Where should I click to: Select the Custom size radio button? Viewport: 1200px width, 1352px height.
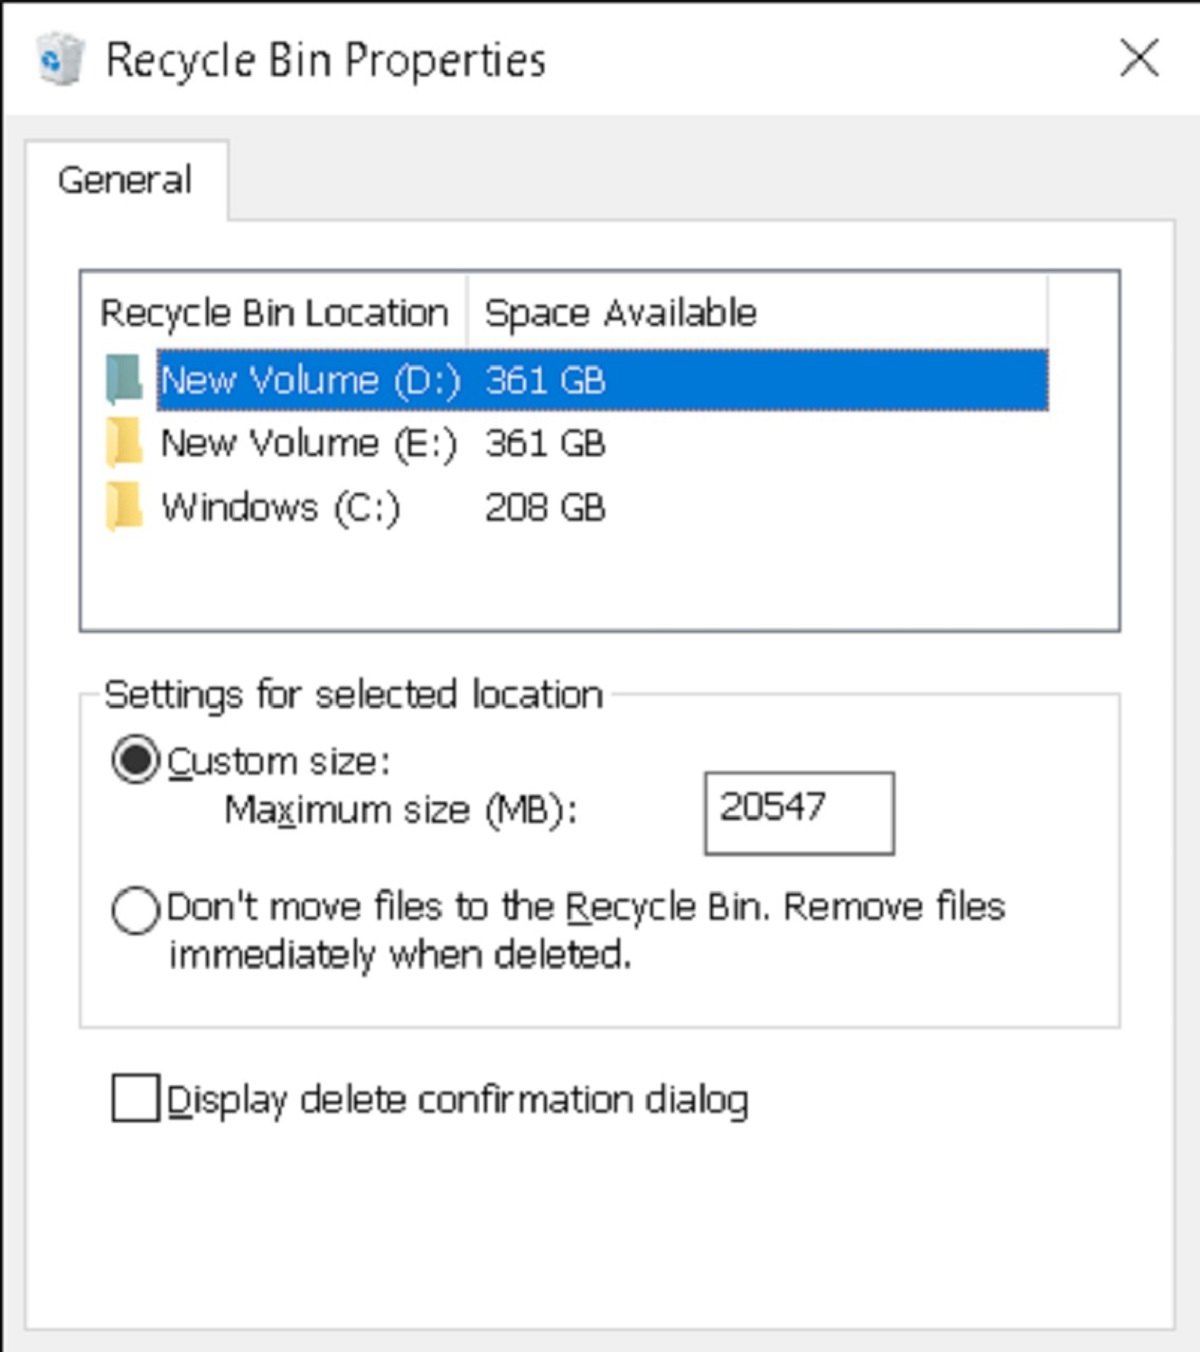(135, 760)
